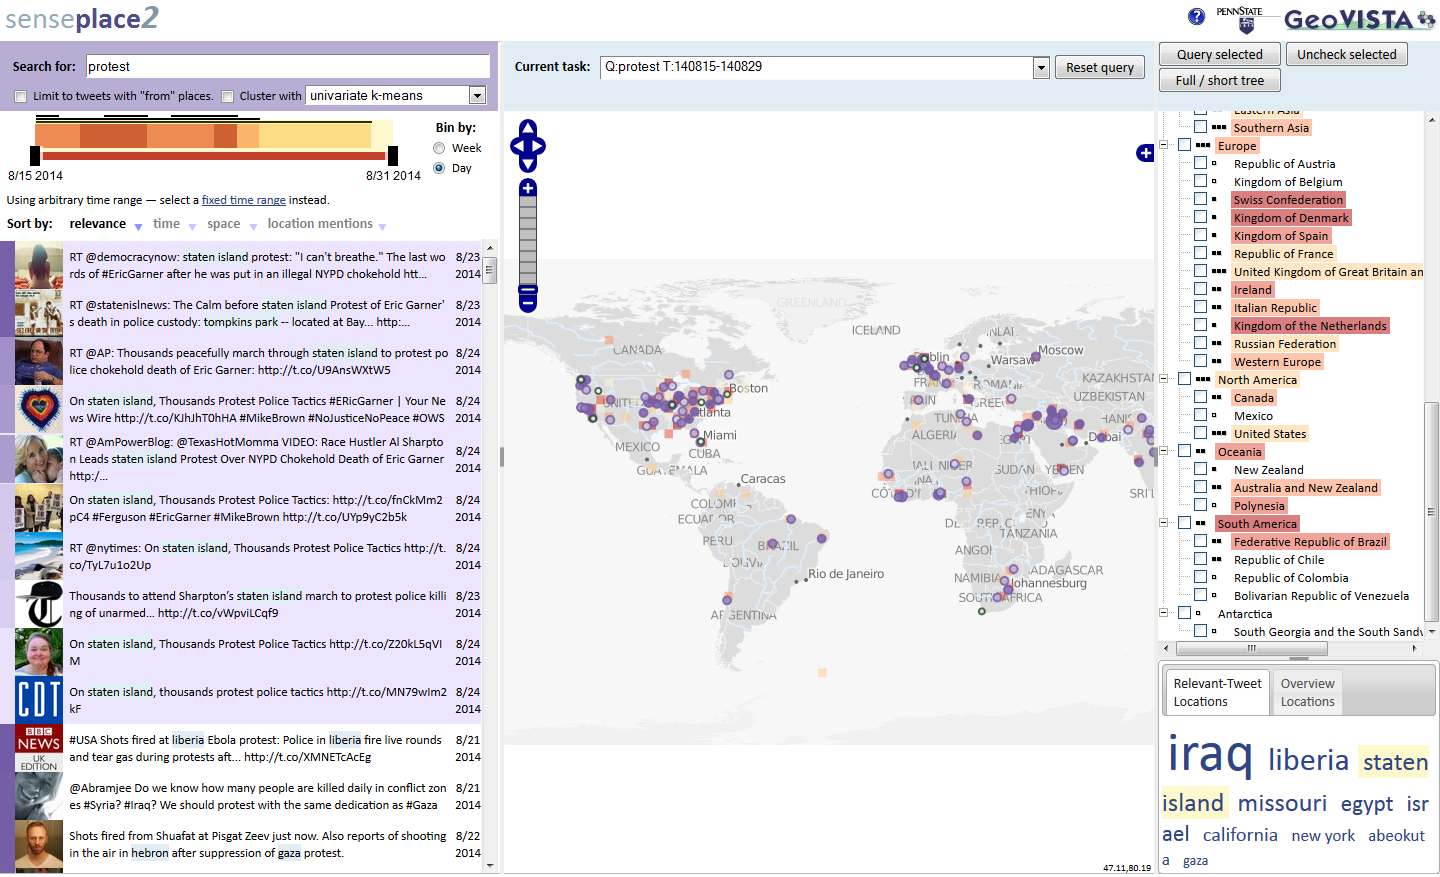Switch to the Overview Locations tab
The image size is (1440, 877).
pos(1307,691)
